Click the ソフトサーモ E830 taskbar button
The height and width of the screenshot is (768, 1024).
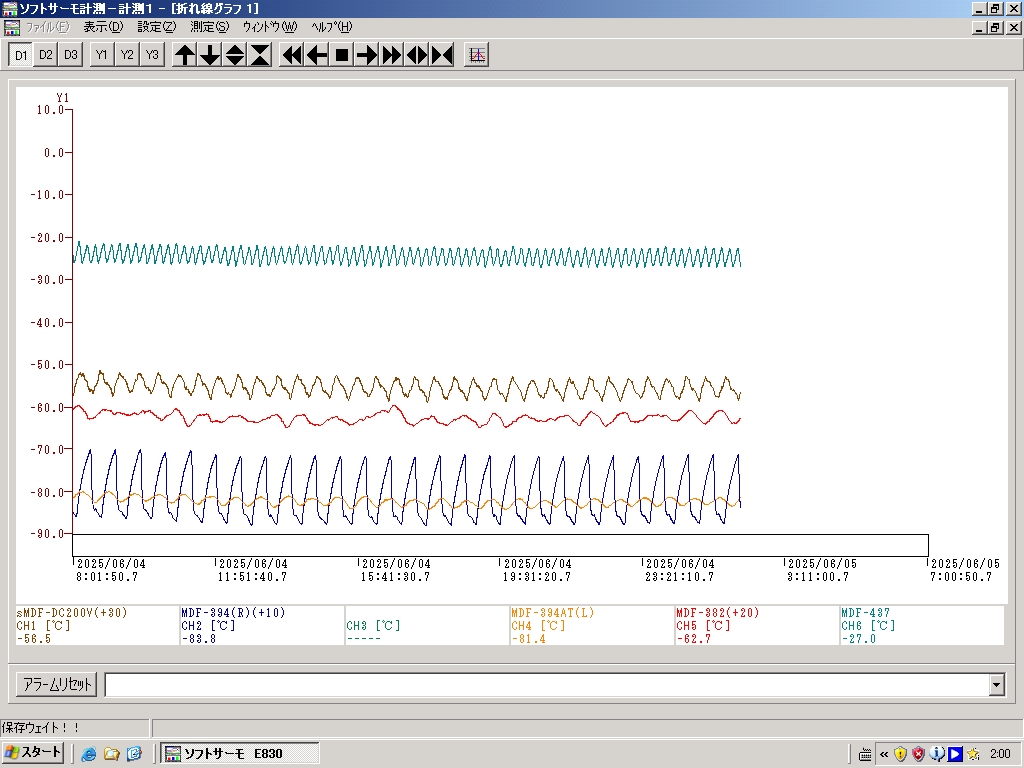point(240,754)
